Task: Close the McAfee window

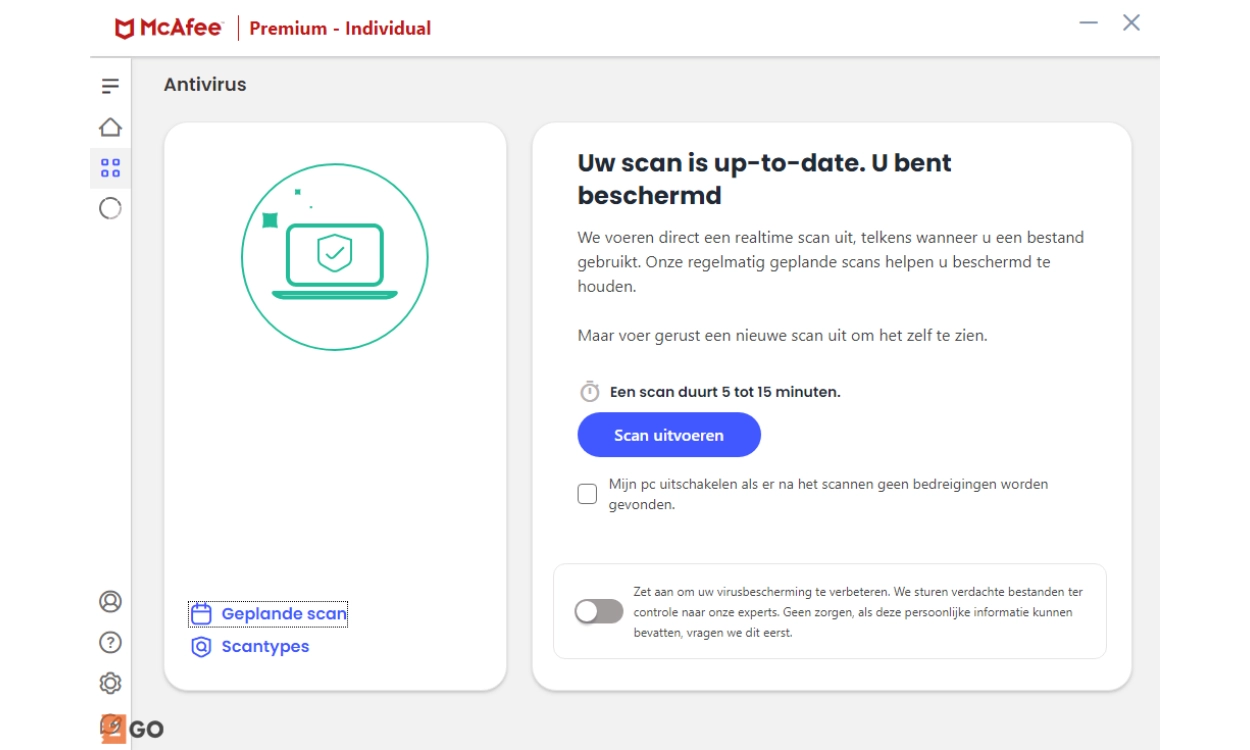Action: (x=1131, y=23)
